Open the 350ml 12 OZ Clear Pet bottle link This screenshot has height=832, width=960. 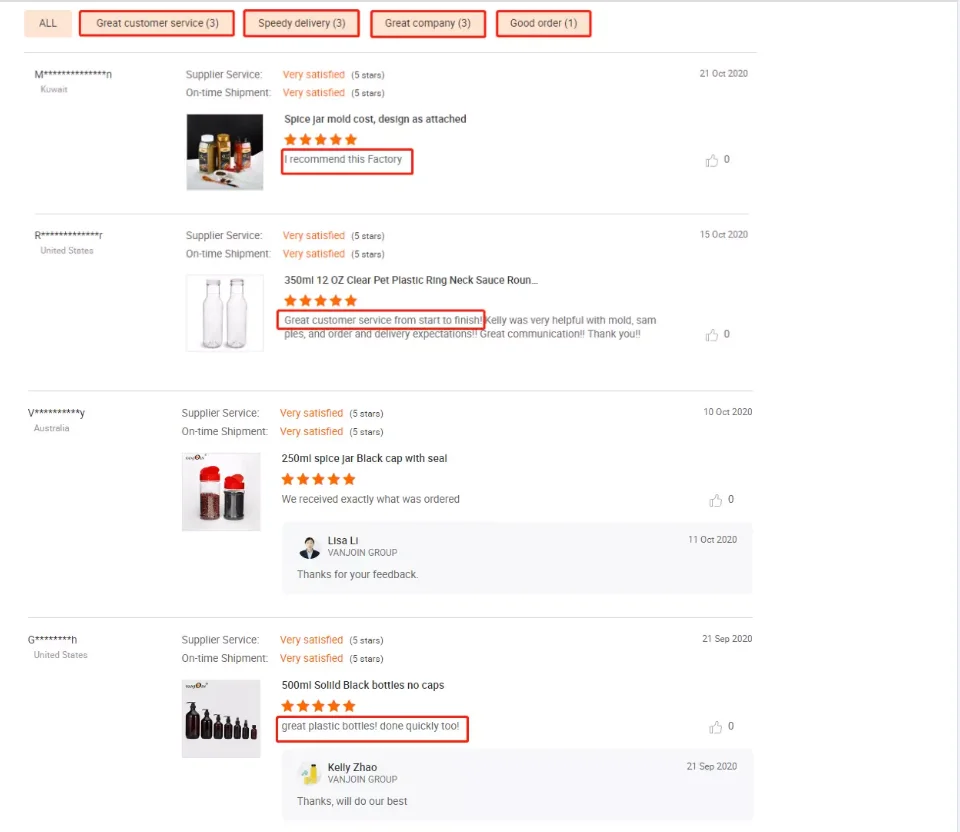pos(411,280)
